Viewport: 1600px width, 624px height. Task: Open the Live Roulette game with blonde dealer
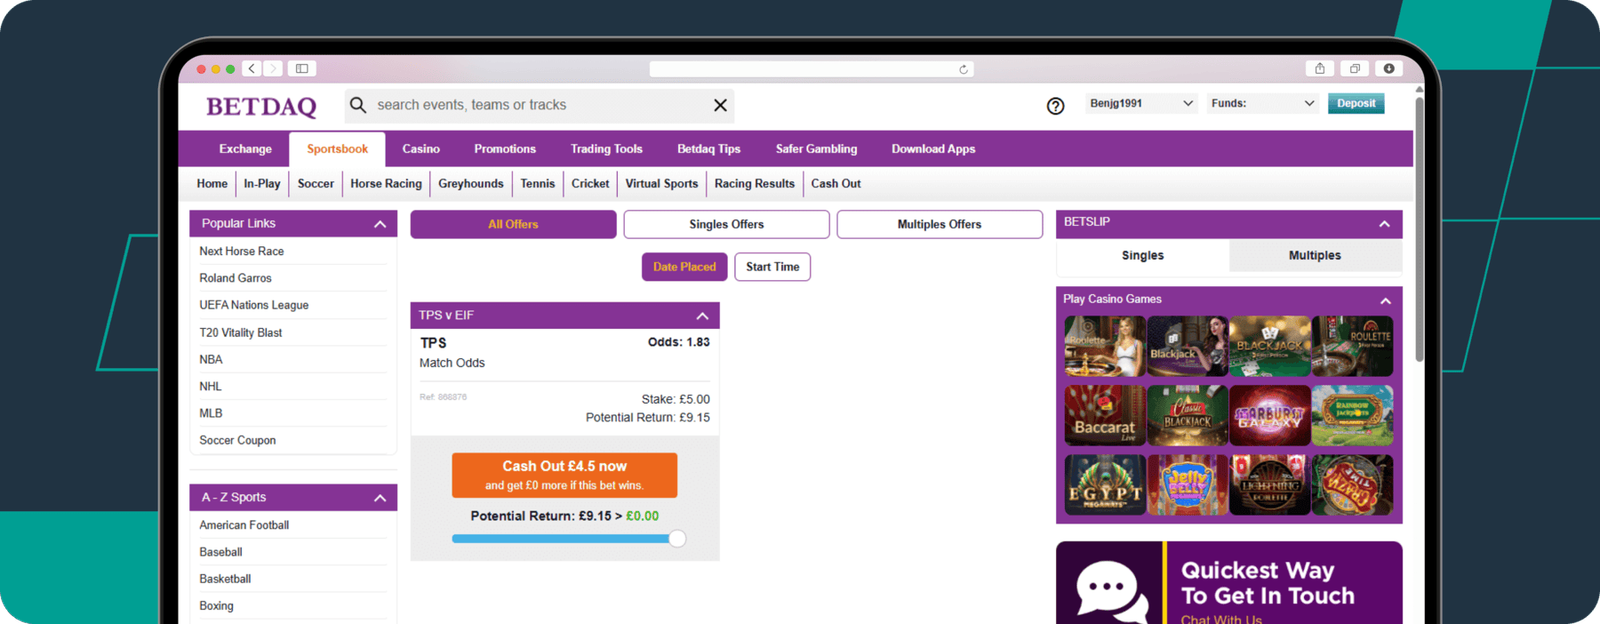(1105, 346)
